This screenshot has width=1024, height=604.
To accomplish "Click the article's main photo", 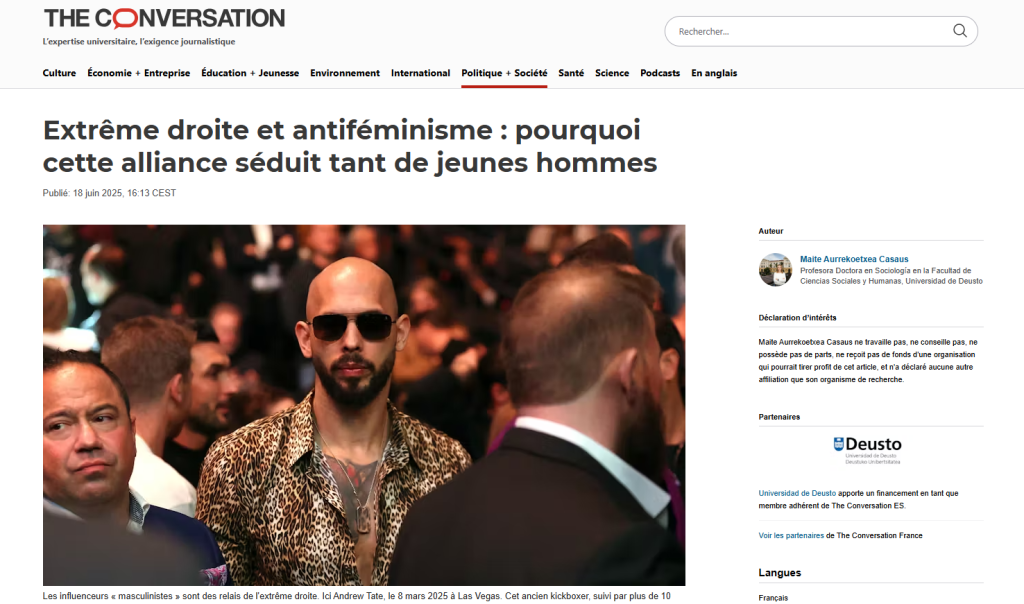I will click(364, 405).
